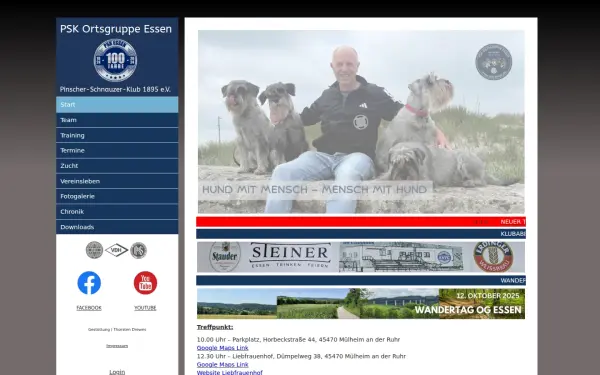
Task: Click the 10.00 Uhr Parkplatz Horbeckstraße line
Action: (298, 339)
